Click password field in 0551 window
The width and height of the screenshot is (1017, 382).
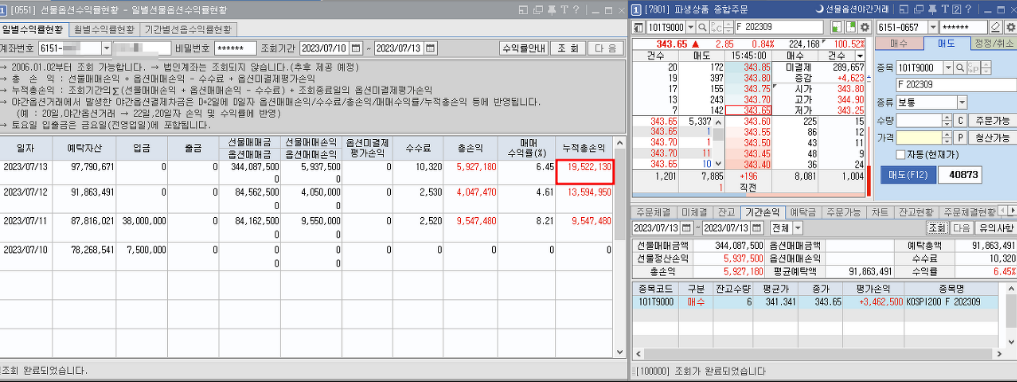[235, 49]
